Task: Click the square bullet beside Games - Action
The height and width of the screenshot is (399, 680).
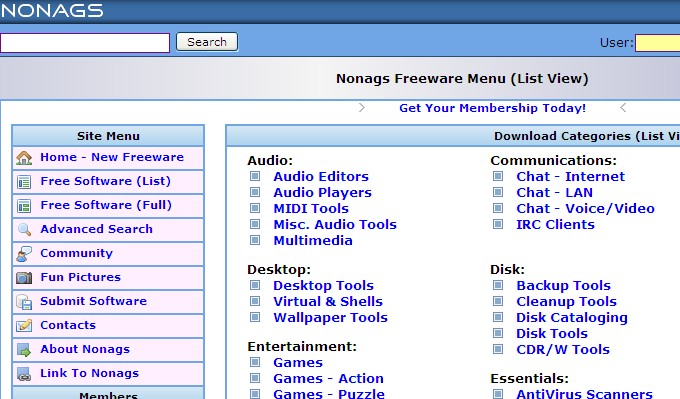Action: click(x=255, y=378)
